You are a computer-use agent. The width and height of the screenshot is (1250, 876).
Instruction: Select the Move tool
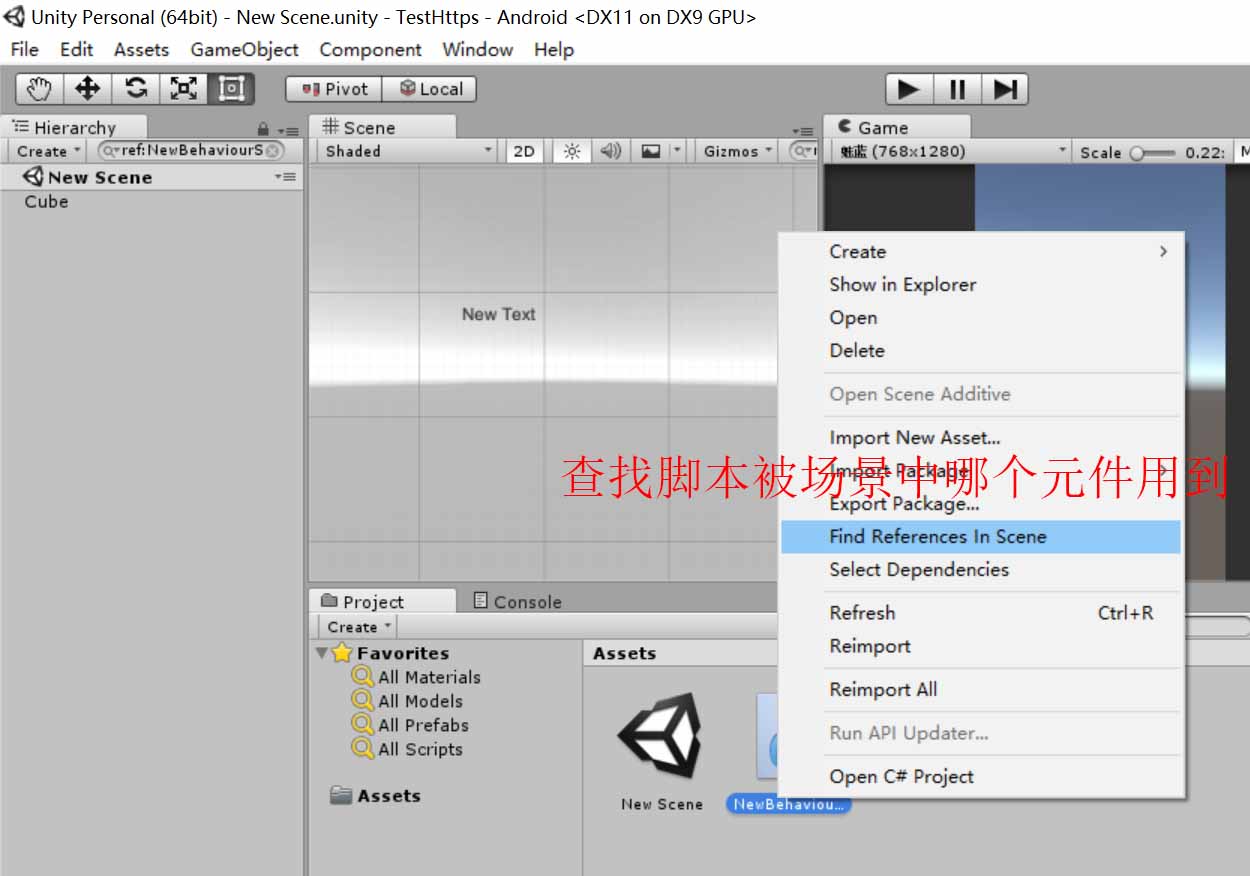click(86, 88)
